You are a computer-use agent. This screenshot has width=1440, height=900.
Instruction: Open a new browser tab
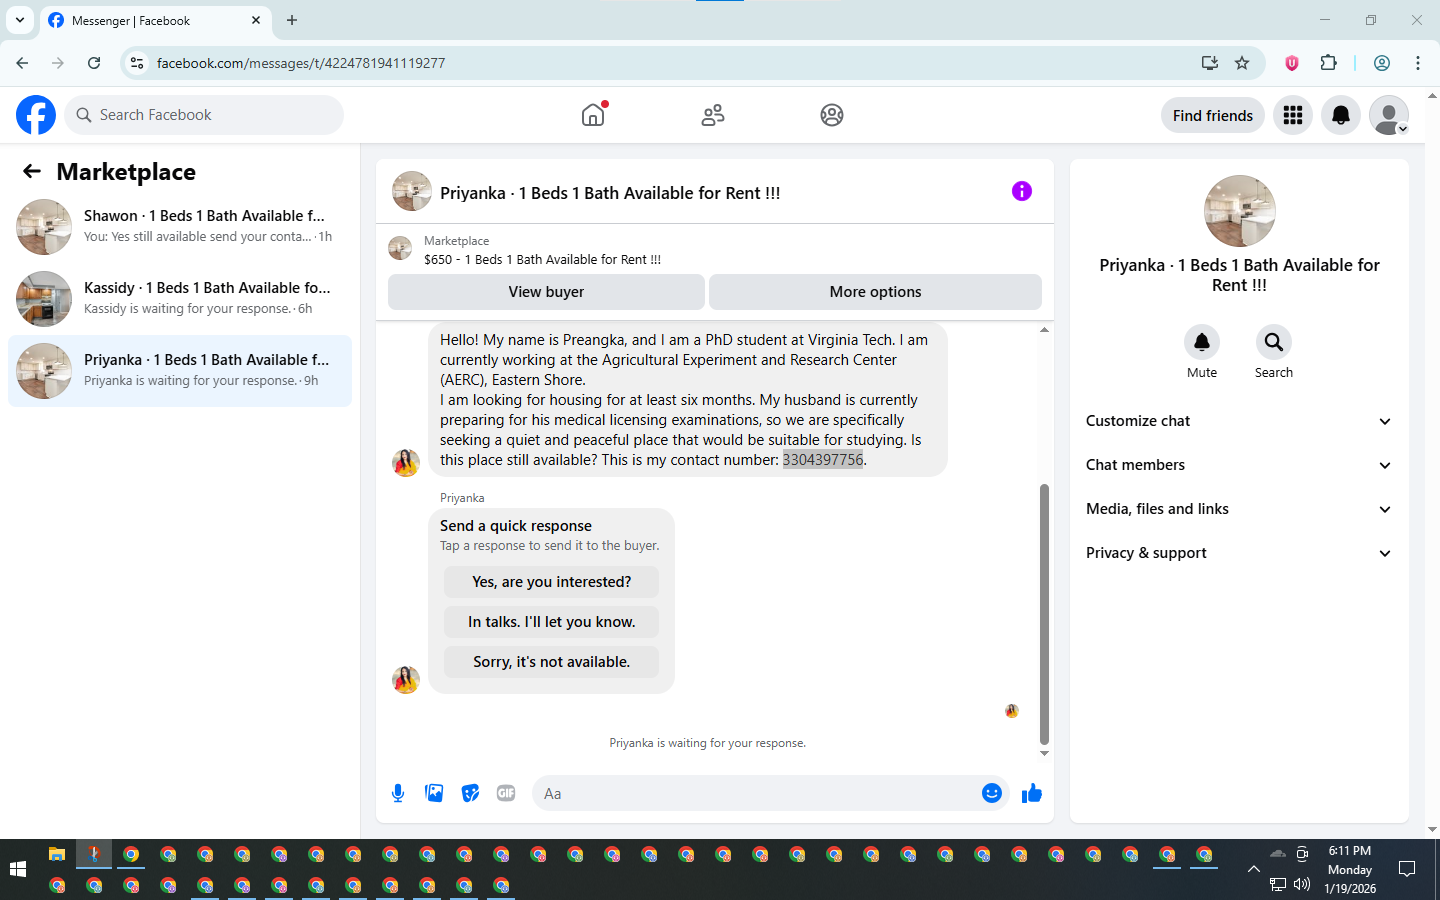[292, 20]
